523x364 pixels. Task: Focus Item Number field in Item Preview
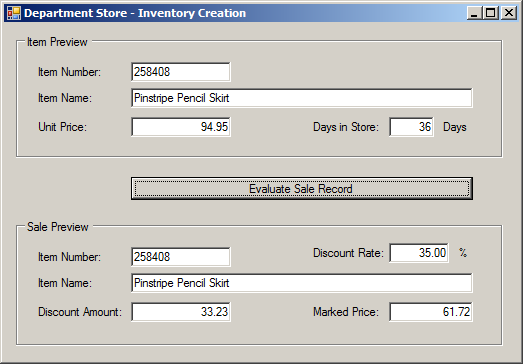tap(180, 72)
